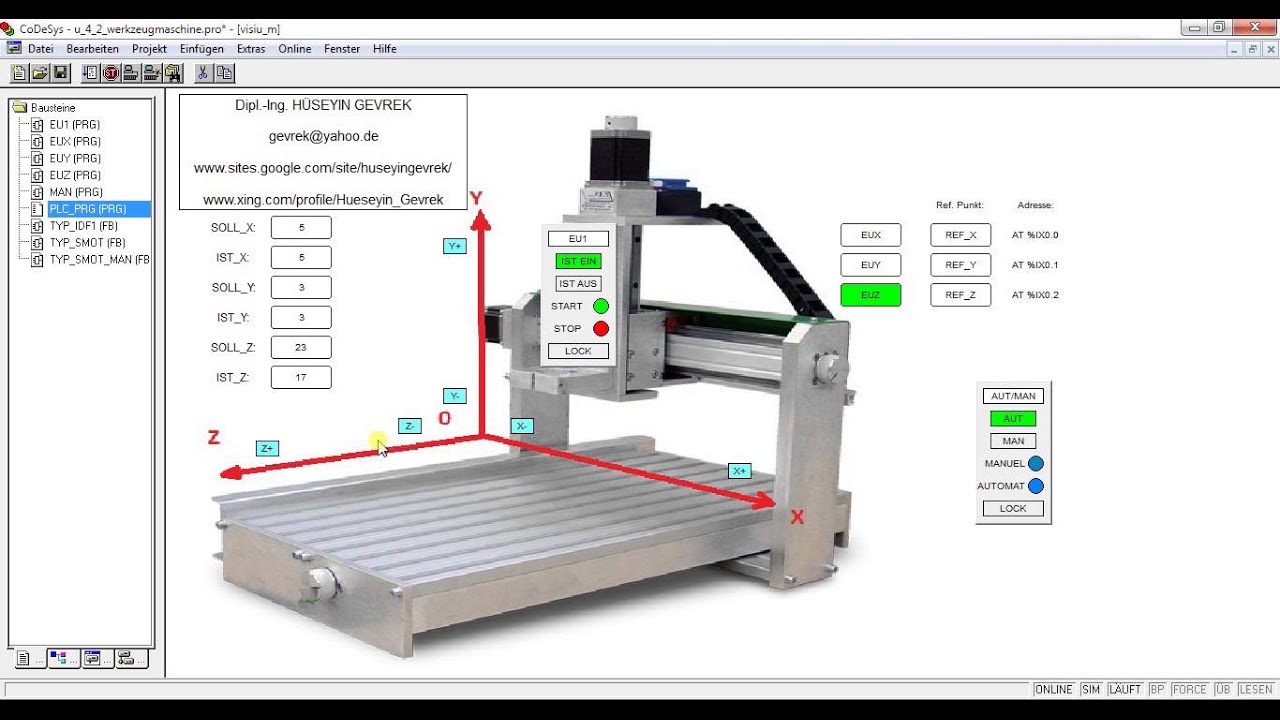Select EUY (PRG) in the tree
The image size is (1280, 720).
75,158
